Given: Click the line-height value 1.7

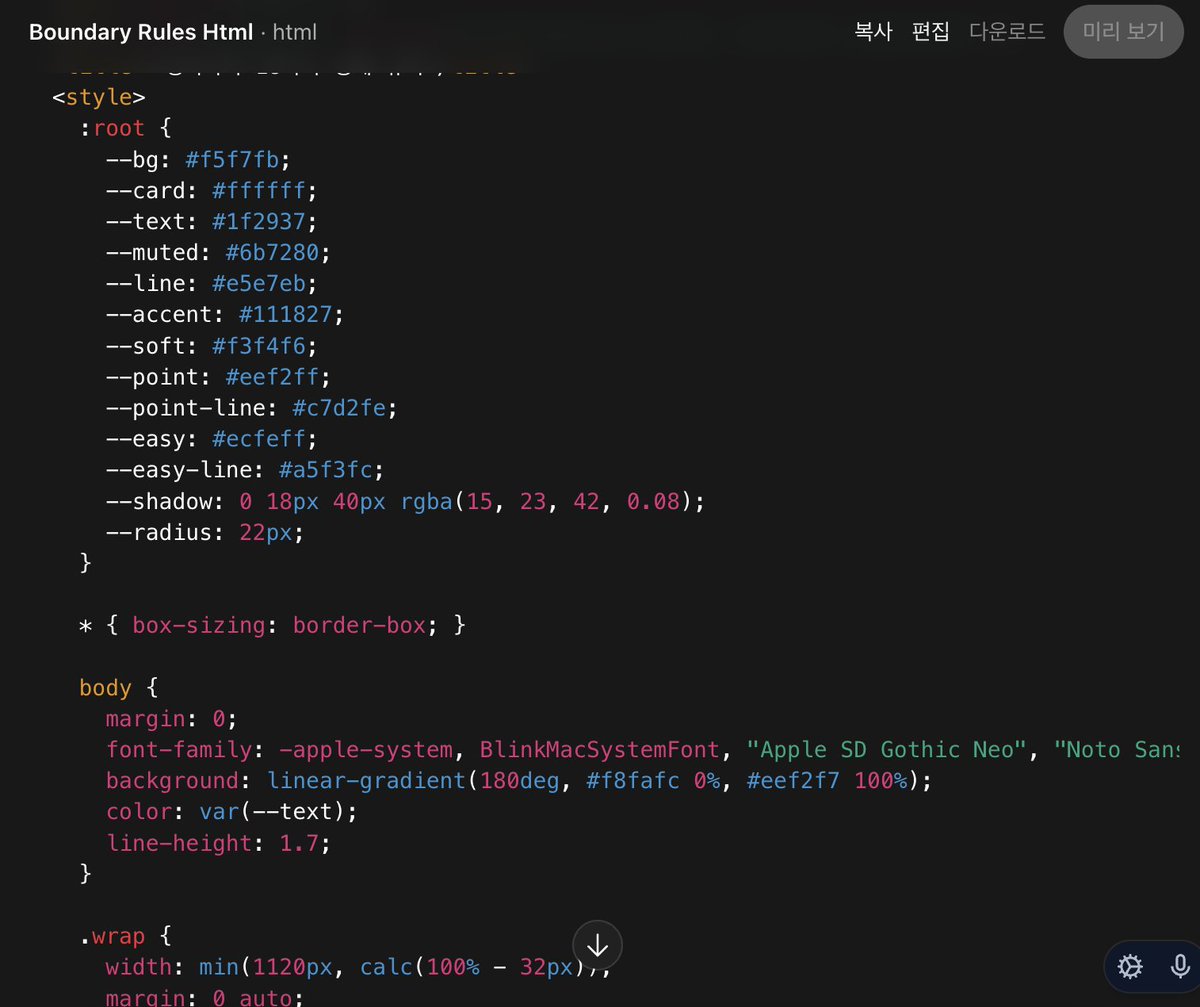Looking at the screenshot, I should point(297,842).
